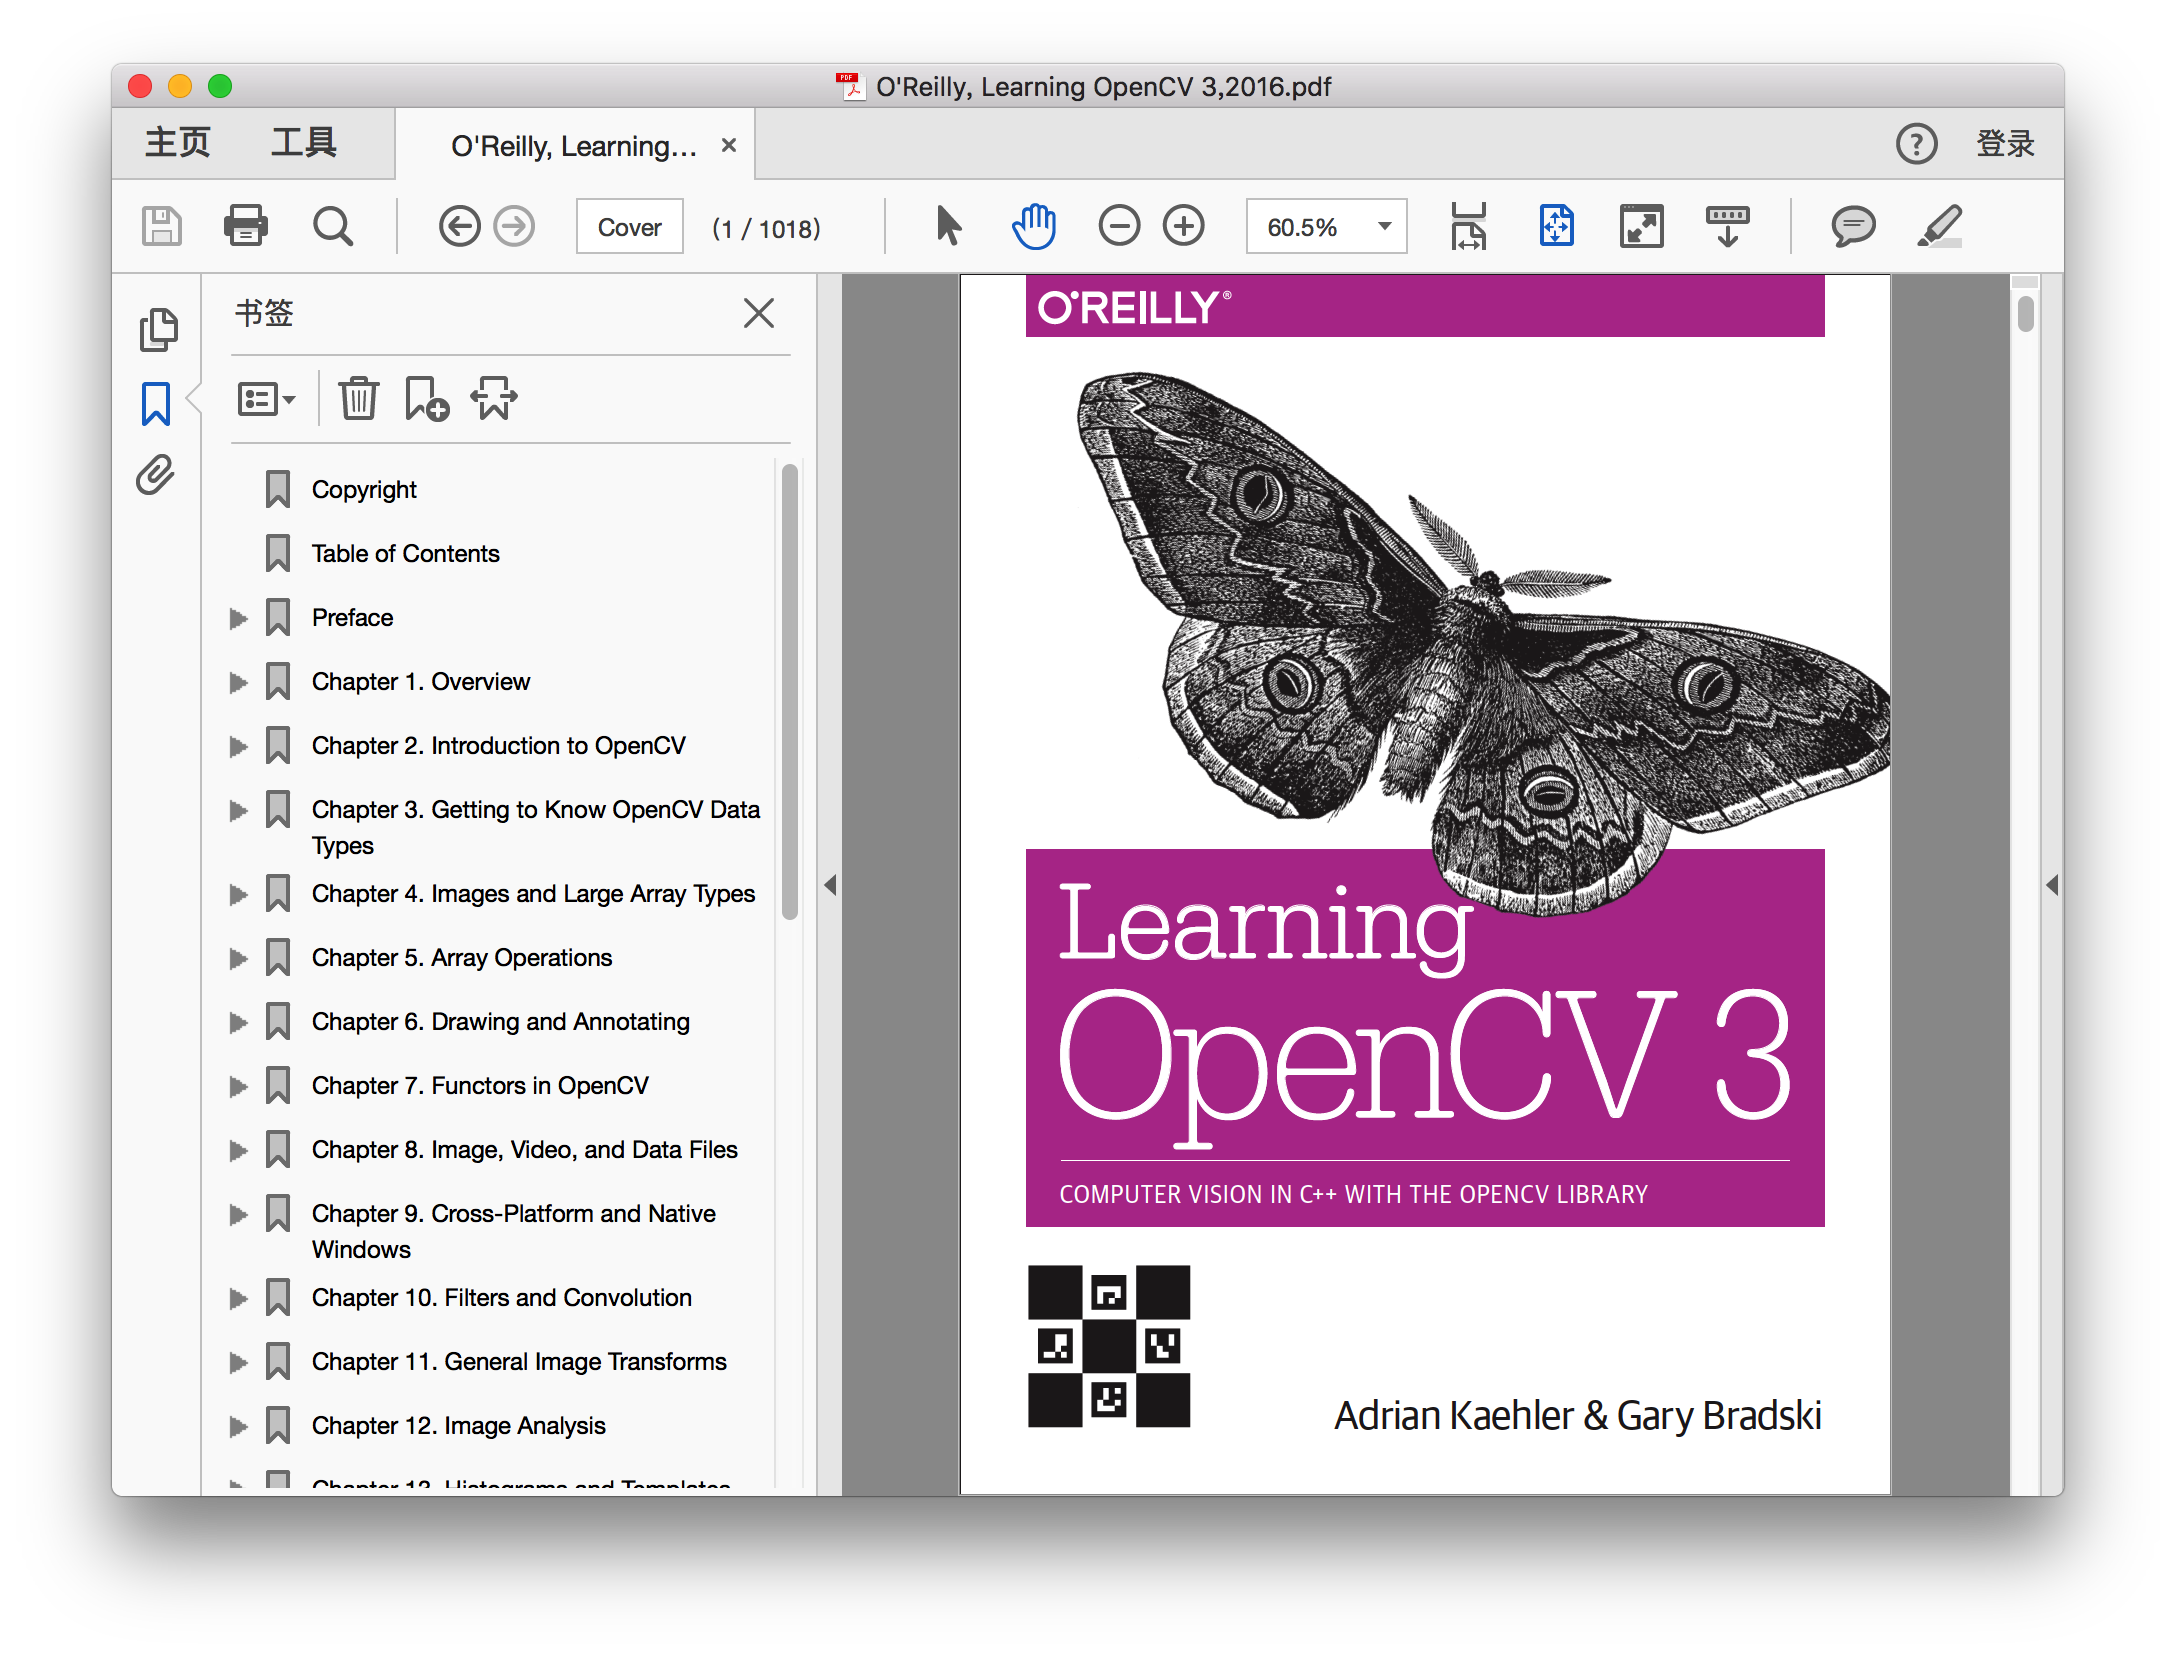This screenshot has width=2176, height=1656.
Task: Select the hand pan tool
Action: click(1034, 226)
